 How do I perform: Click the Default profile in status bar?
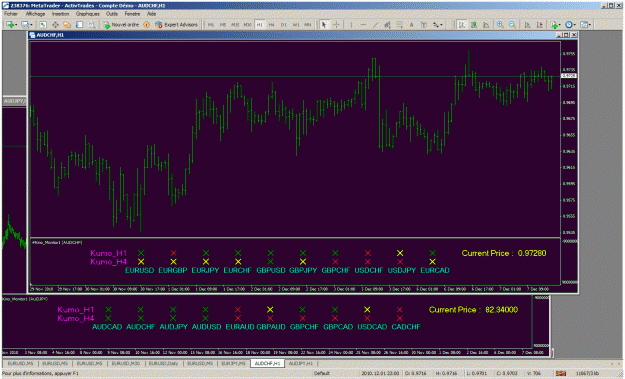tap(322, 373)
